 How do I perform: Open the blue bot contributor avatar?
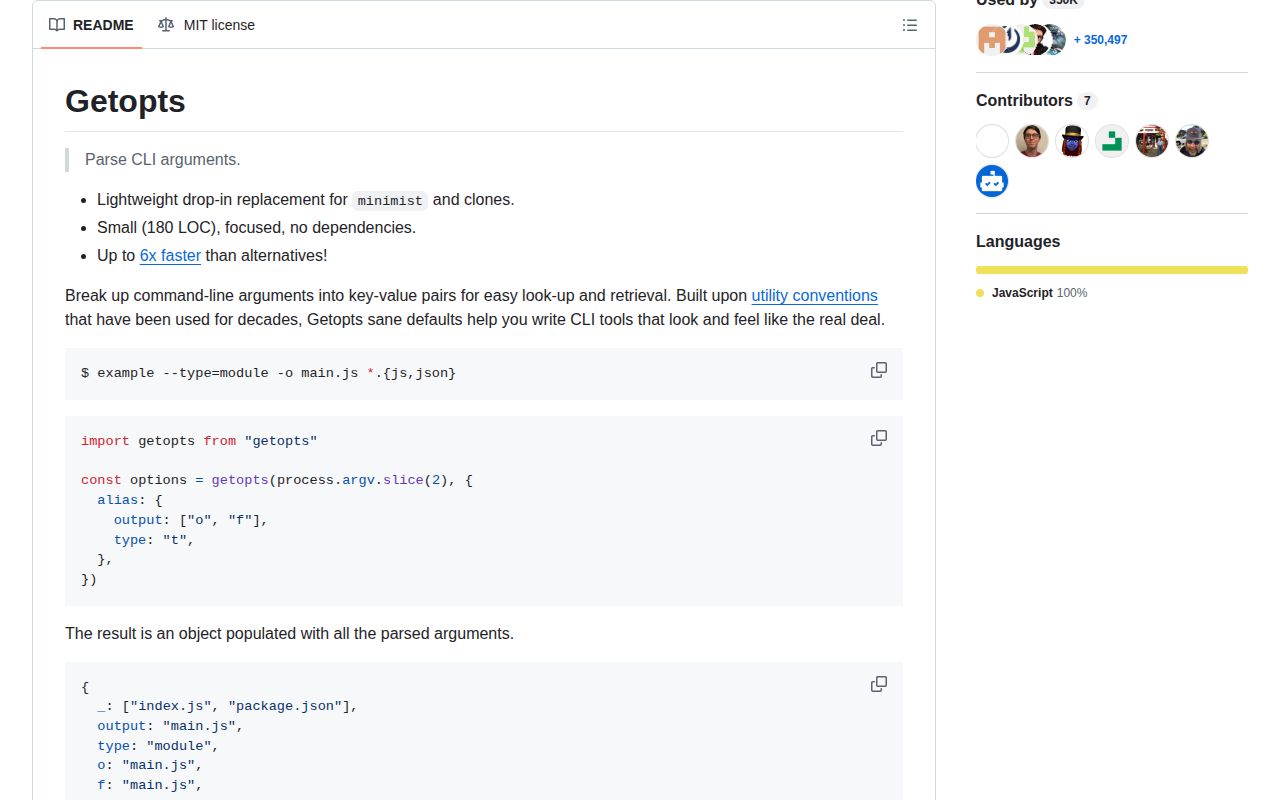(x=992, y=181)
